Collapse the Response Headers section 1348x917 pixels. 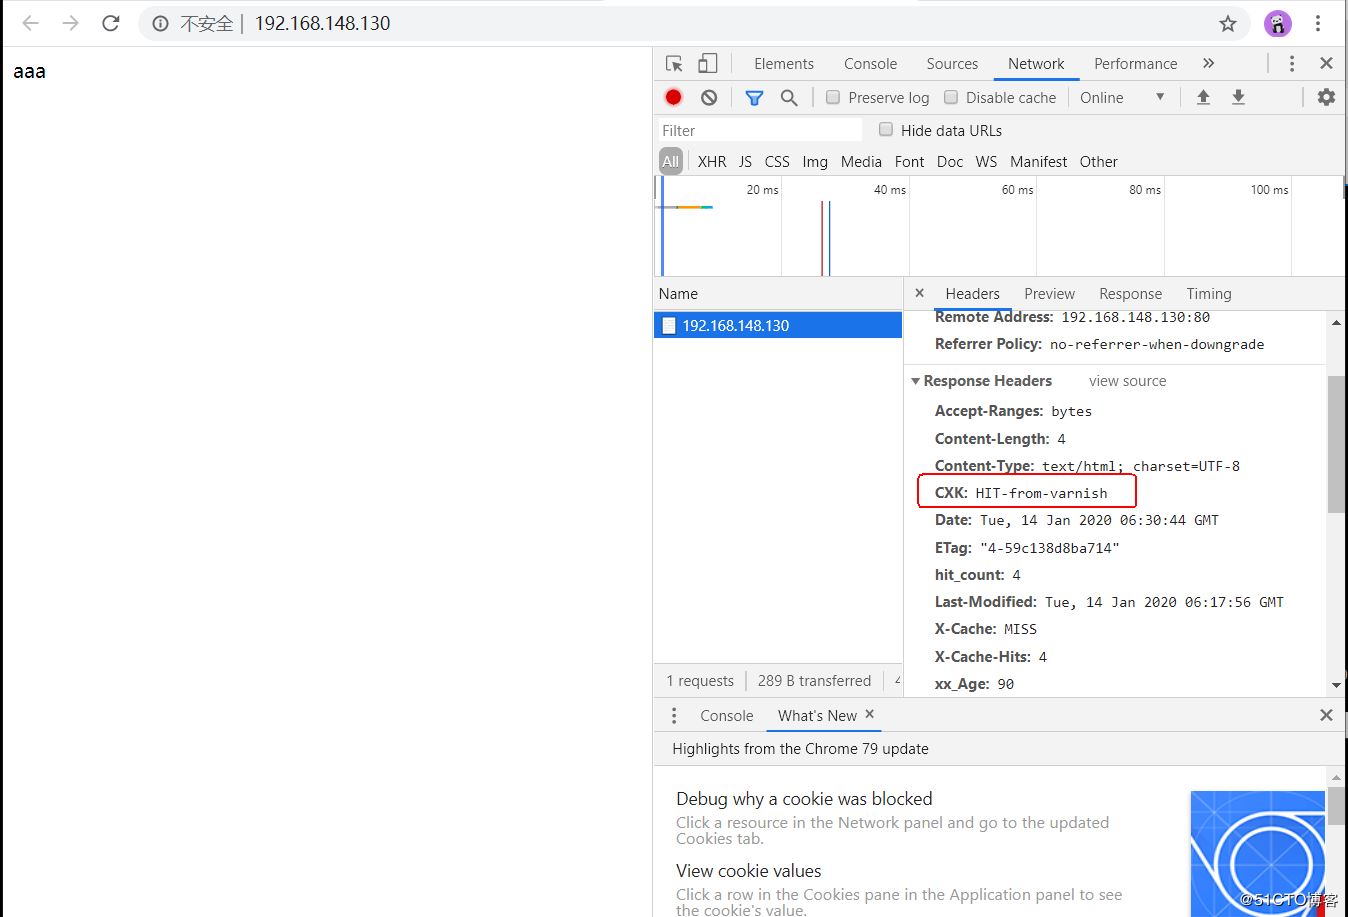click(x=915, y=381)
